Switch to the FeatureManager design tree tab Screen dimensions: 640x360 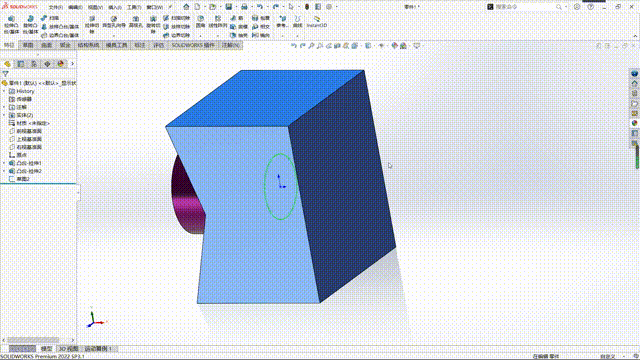[x=7, y=64]
